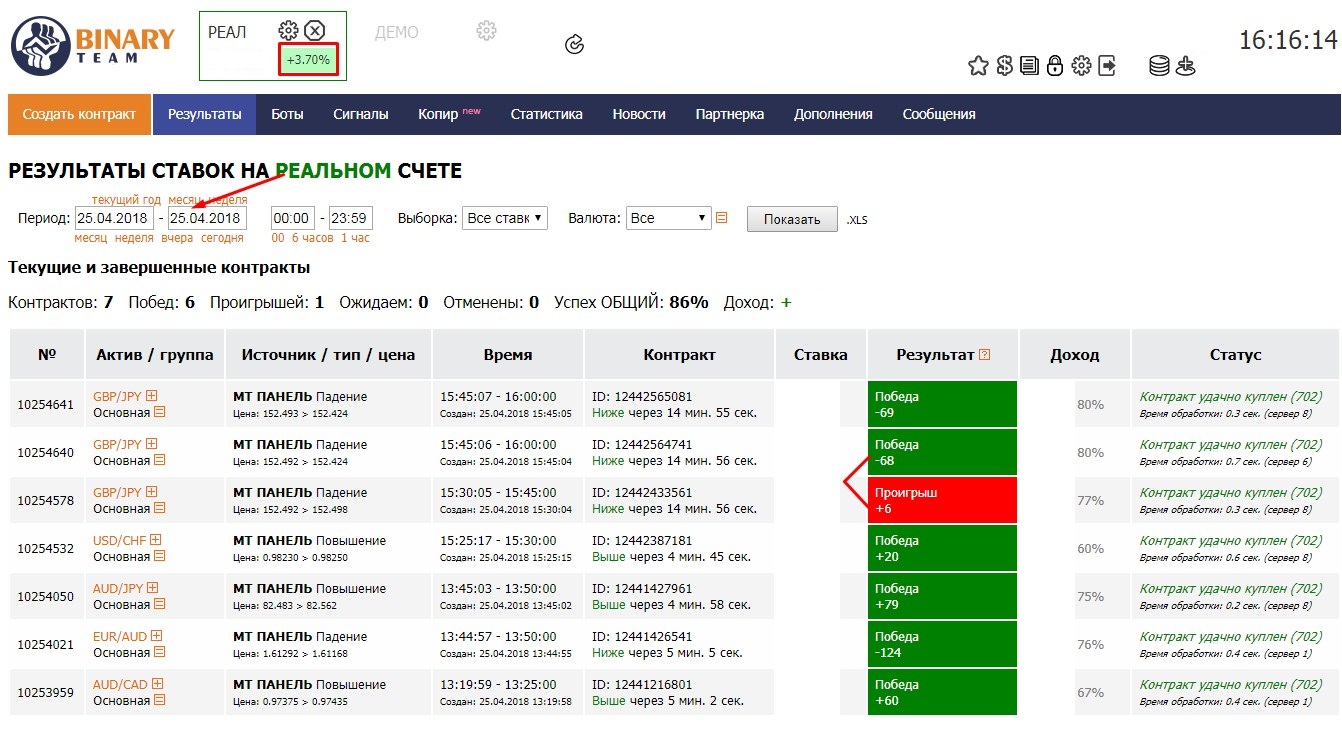The image size is (1342, 733).
Task: Switch to the Результаты tab
Action: pyautogui.click(x=204, y=114)
